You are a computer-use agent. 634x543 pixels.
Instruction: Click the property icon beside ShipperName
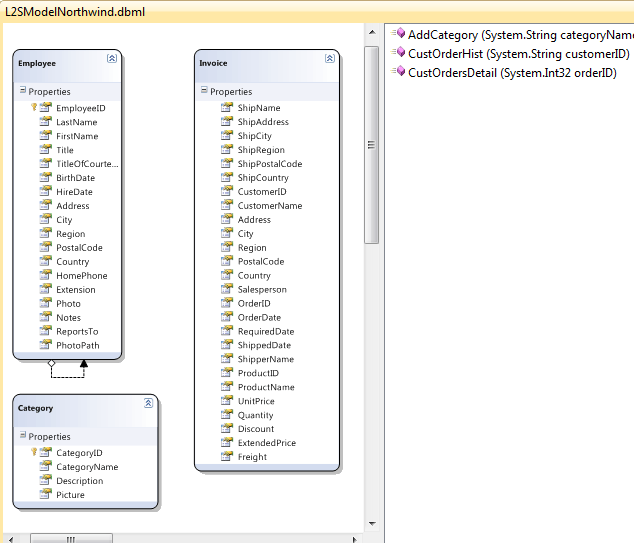click(x=227, y=359)
